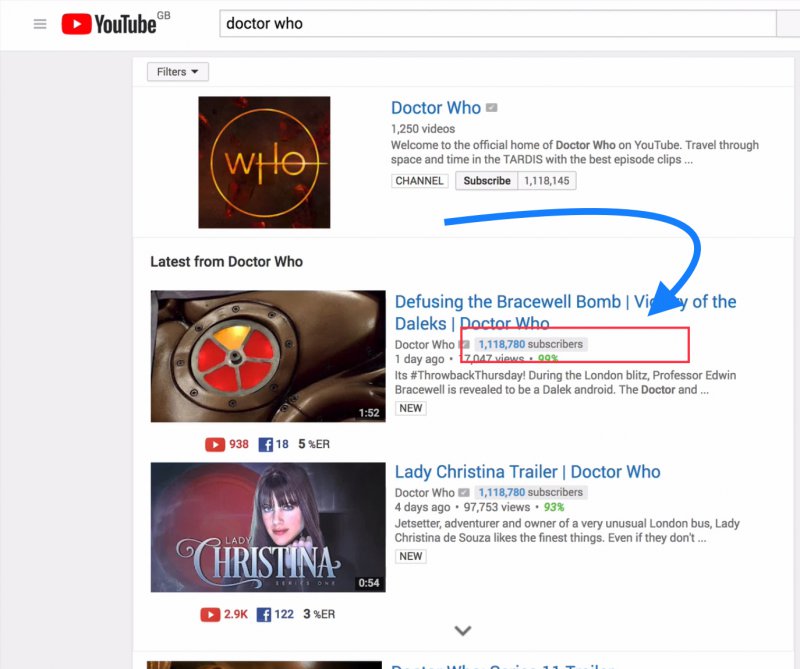The height and width of the screenshot is (669, 800).
Task: Expand more videos with down chevron
Action: (x=462, y=631)
